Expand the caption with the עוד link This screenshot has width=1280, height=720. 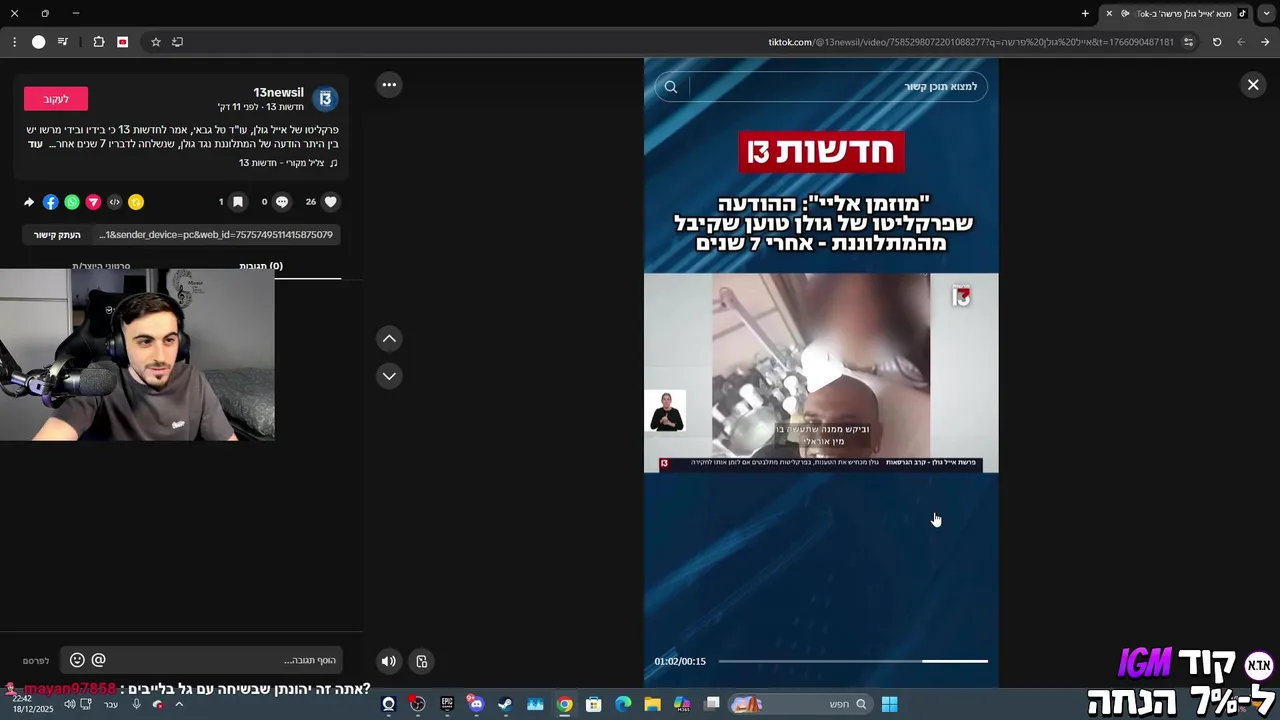pos(35,144)
